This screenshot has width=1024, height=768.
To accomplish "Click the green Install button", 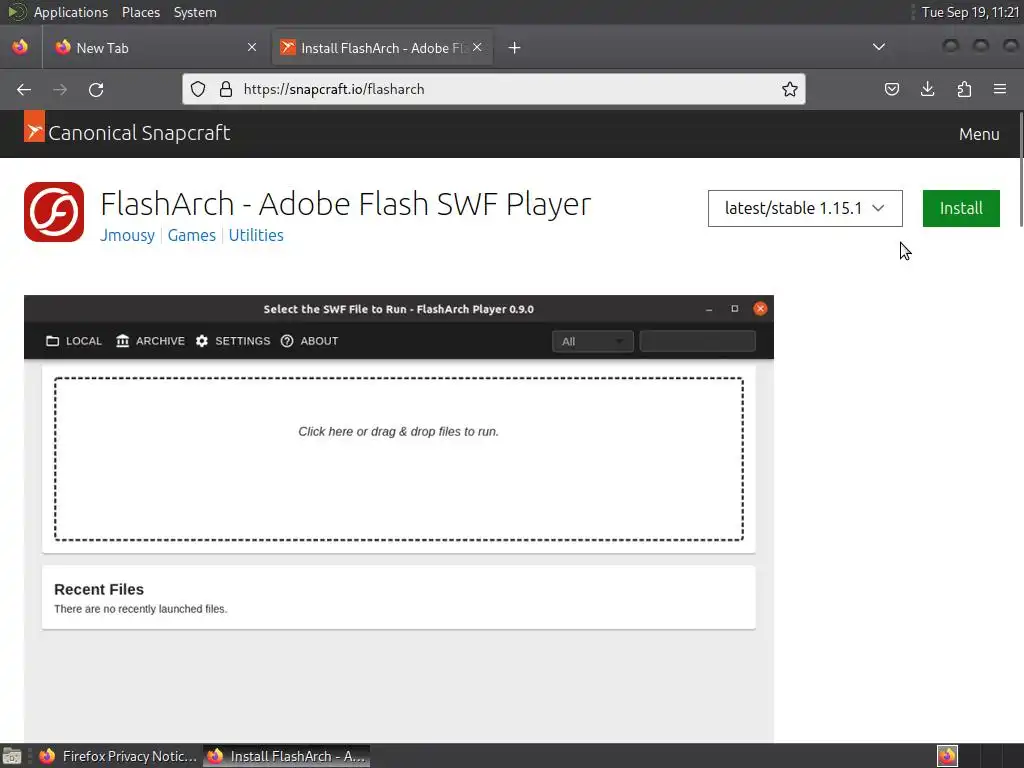I will [961, 208].
